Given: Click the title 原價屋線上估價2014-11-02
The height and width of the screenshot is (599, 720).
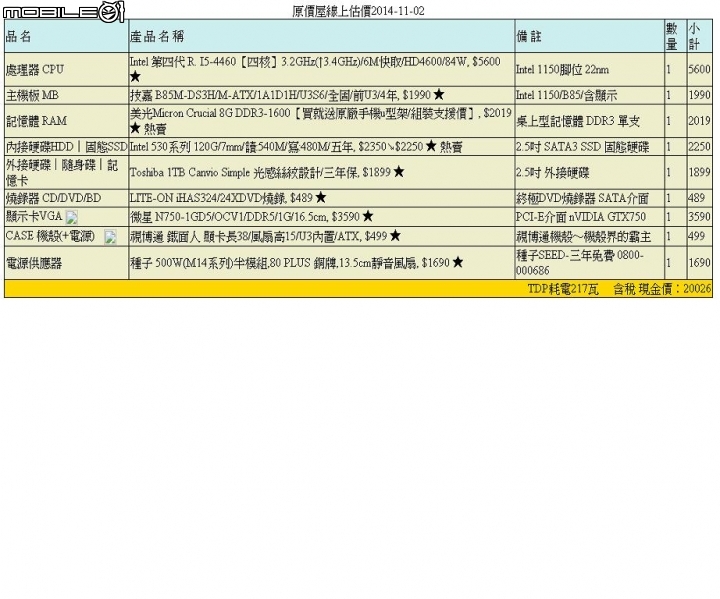Looking at the screenshot, I should click(358, 11).
